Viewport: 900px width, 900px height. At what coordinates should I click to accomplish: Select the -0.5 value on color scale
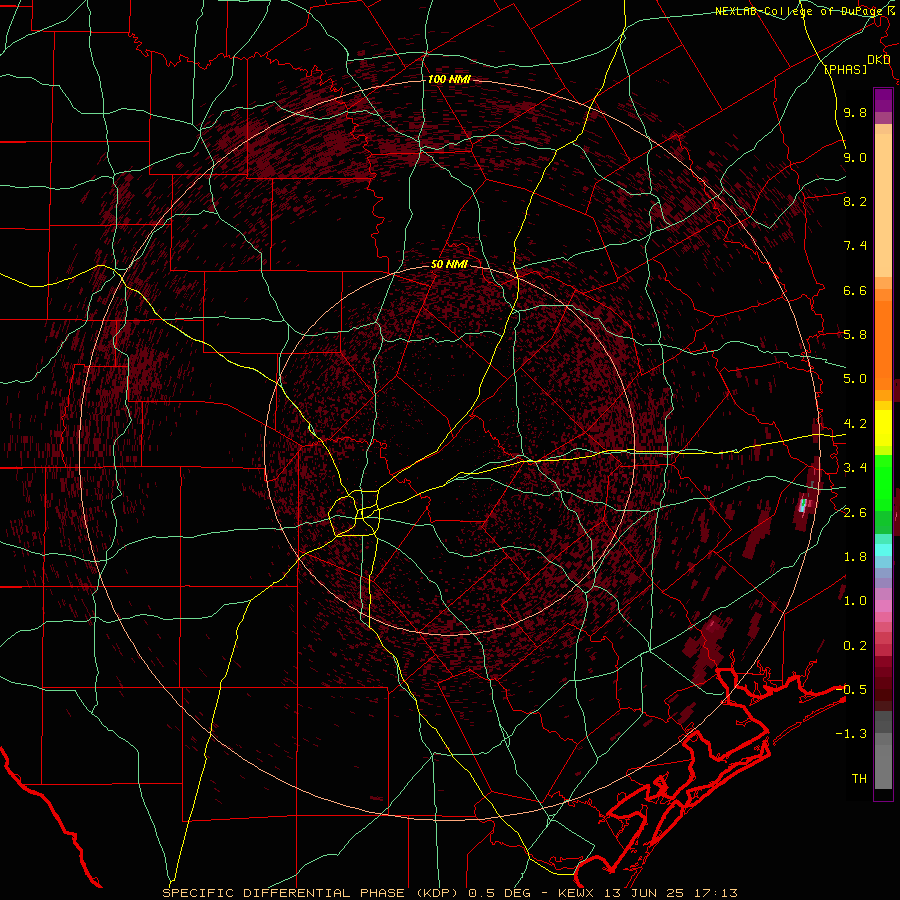point(852,690)
